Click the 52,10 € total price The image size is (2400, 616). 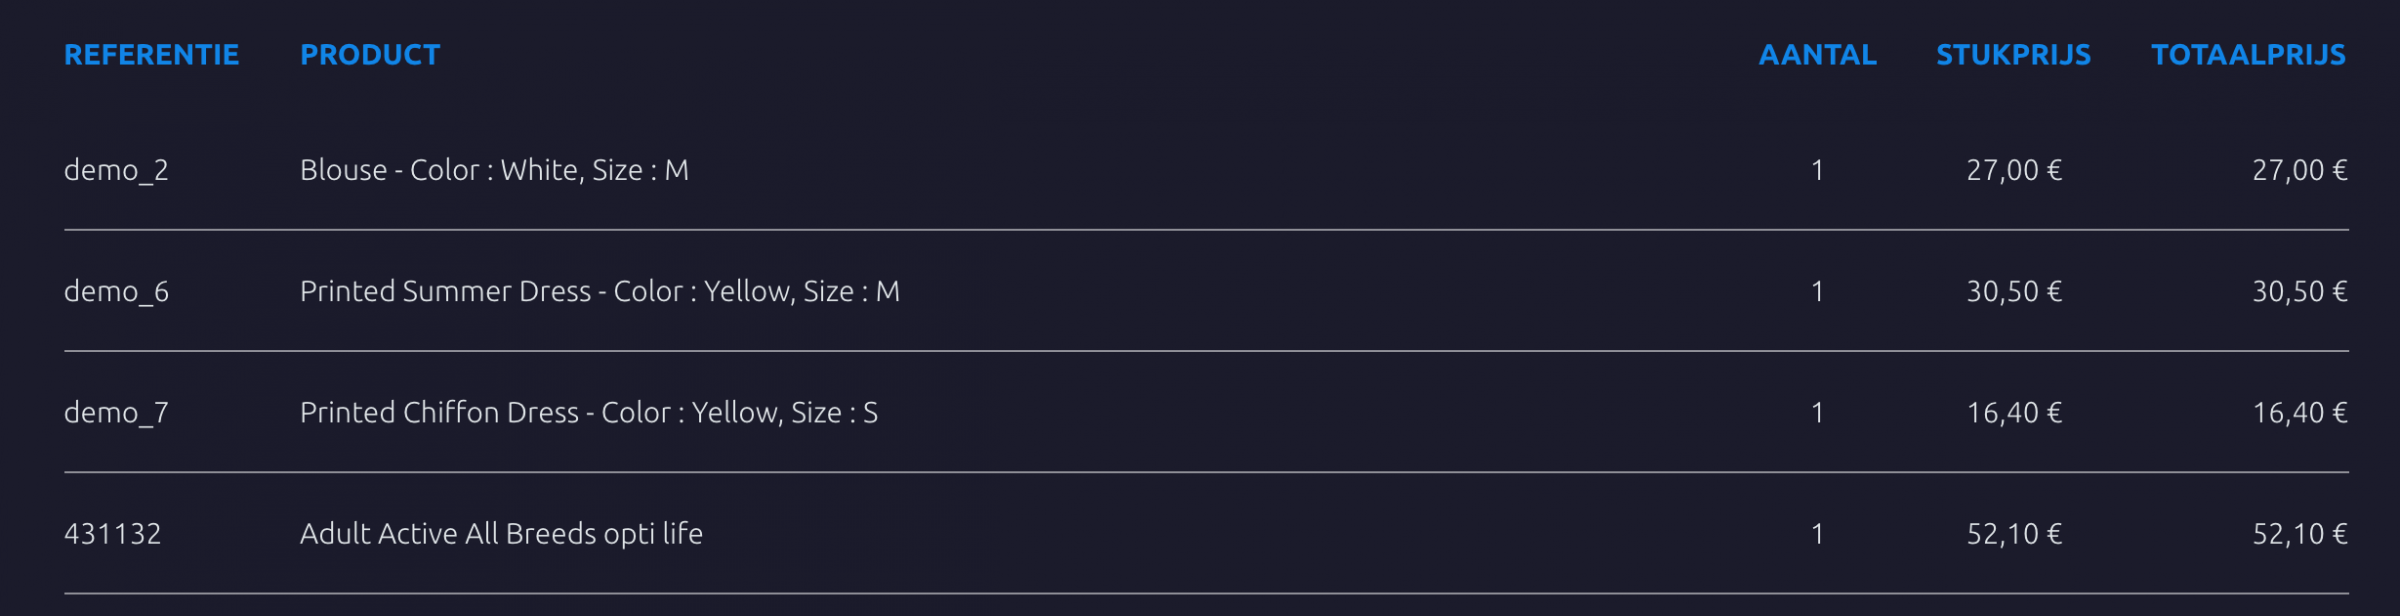pyautogui.click(x=2299, y=534)
